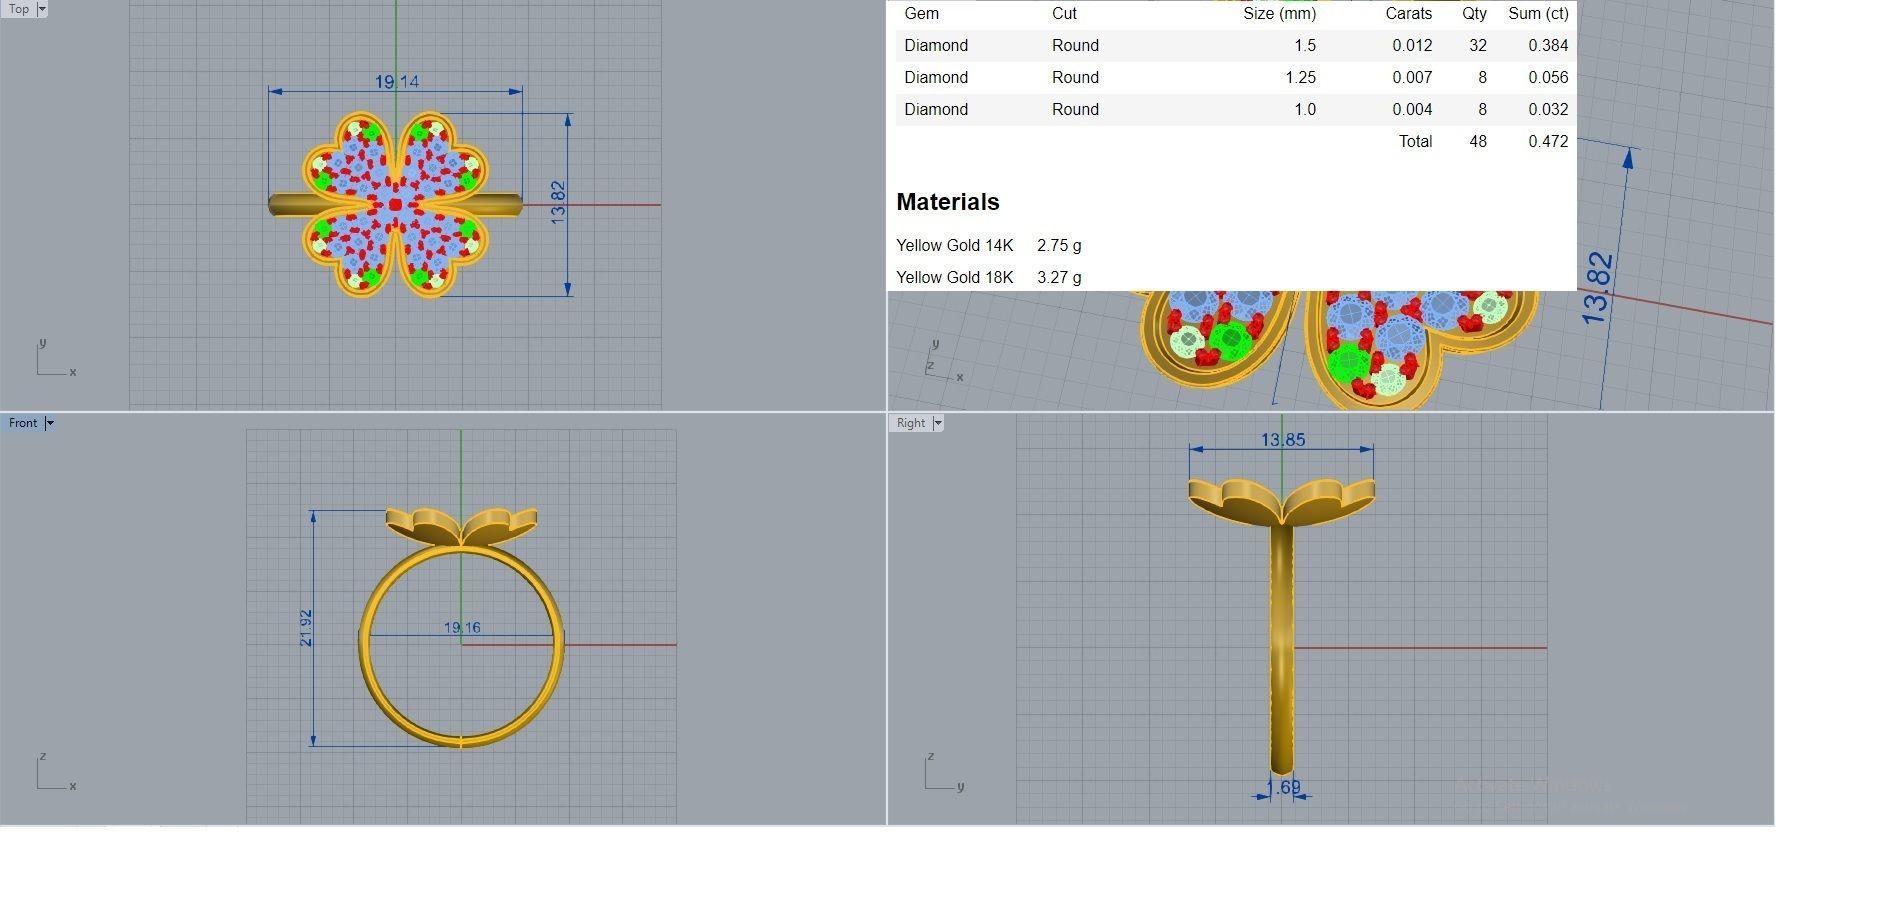1884x899 pixels.
Task: Click the Qty column header
Action: click(x=1474, y=14)
